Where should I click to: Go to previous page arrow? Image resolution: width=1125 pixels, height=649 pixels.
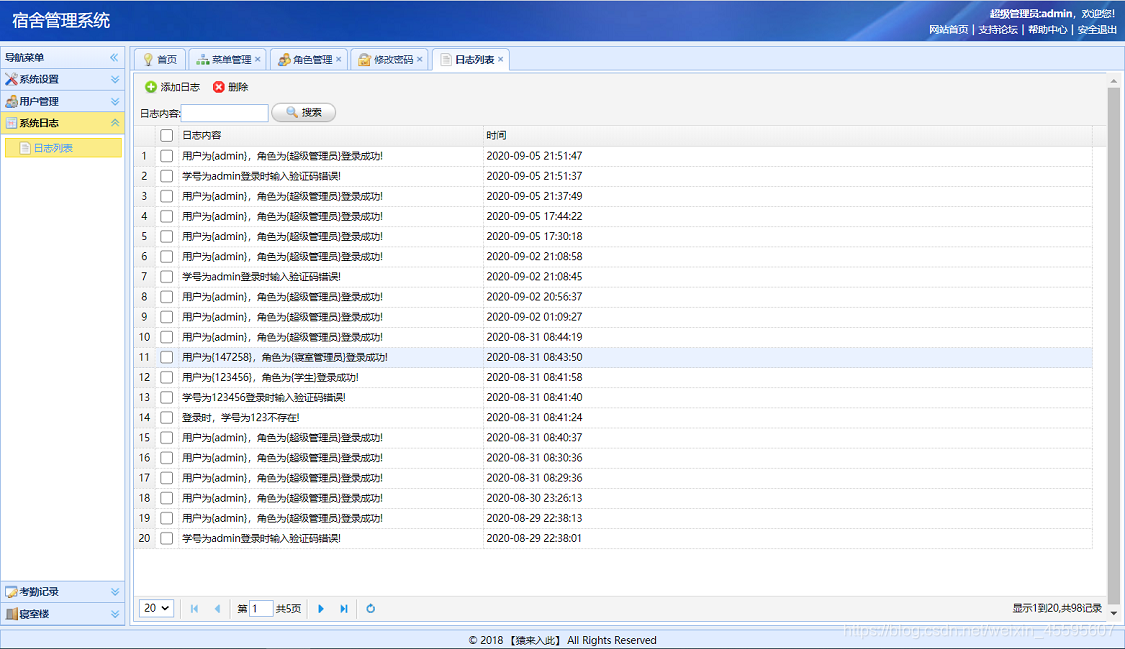(217, 608)
